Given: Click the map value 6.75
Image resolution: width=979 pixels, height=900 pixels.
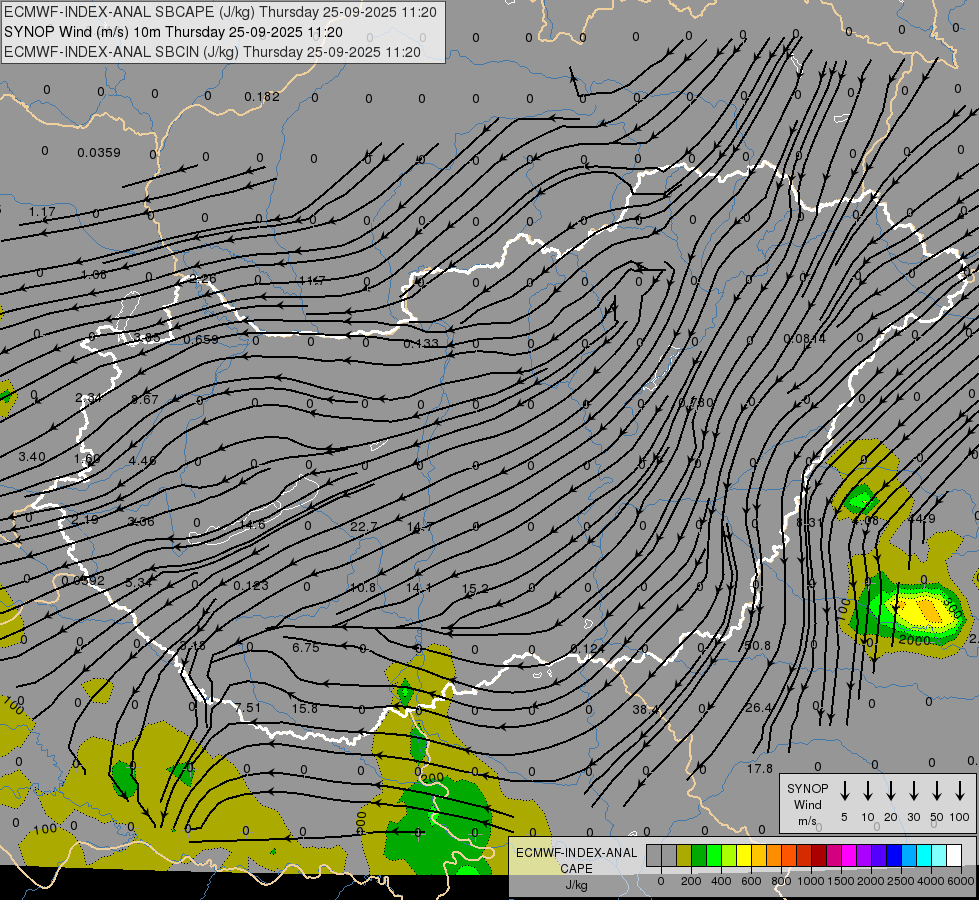Looking at the screenshot, I should tap(306, 648).
